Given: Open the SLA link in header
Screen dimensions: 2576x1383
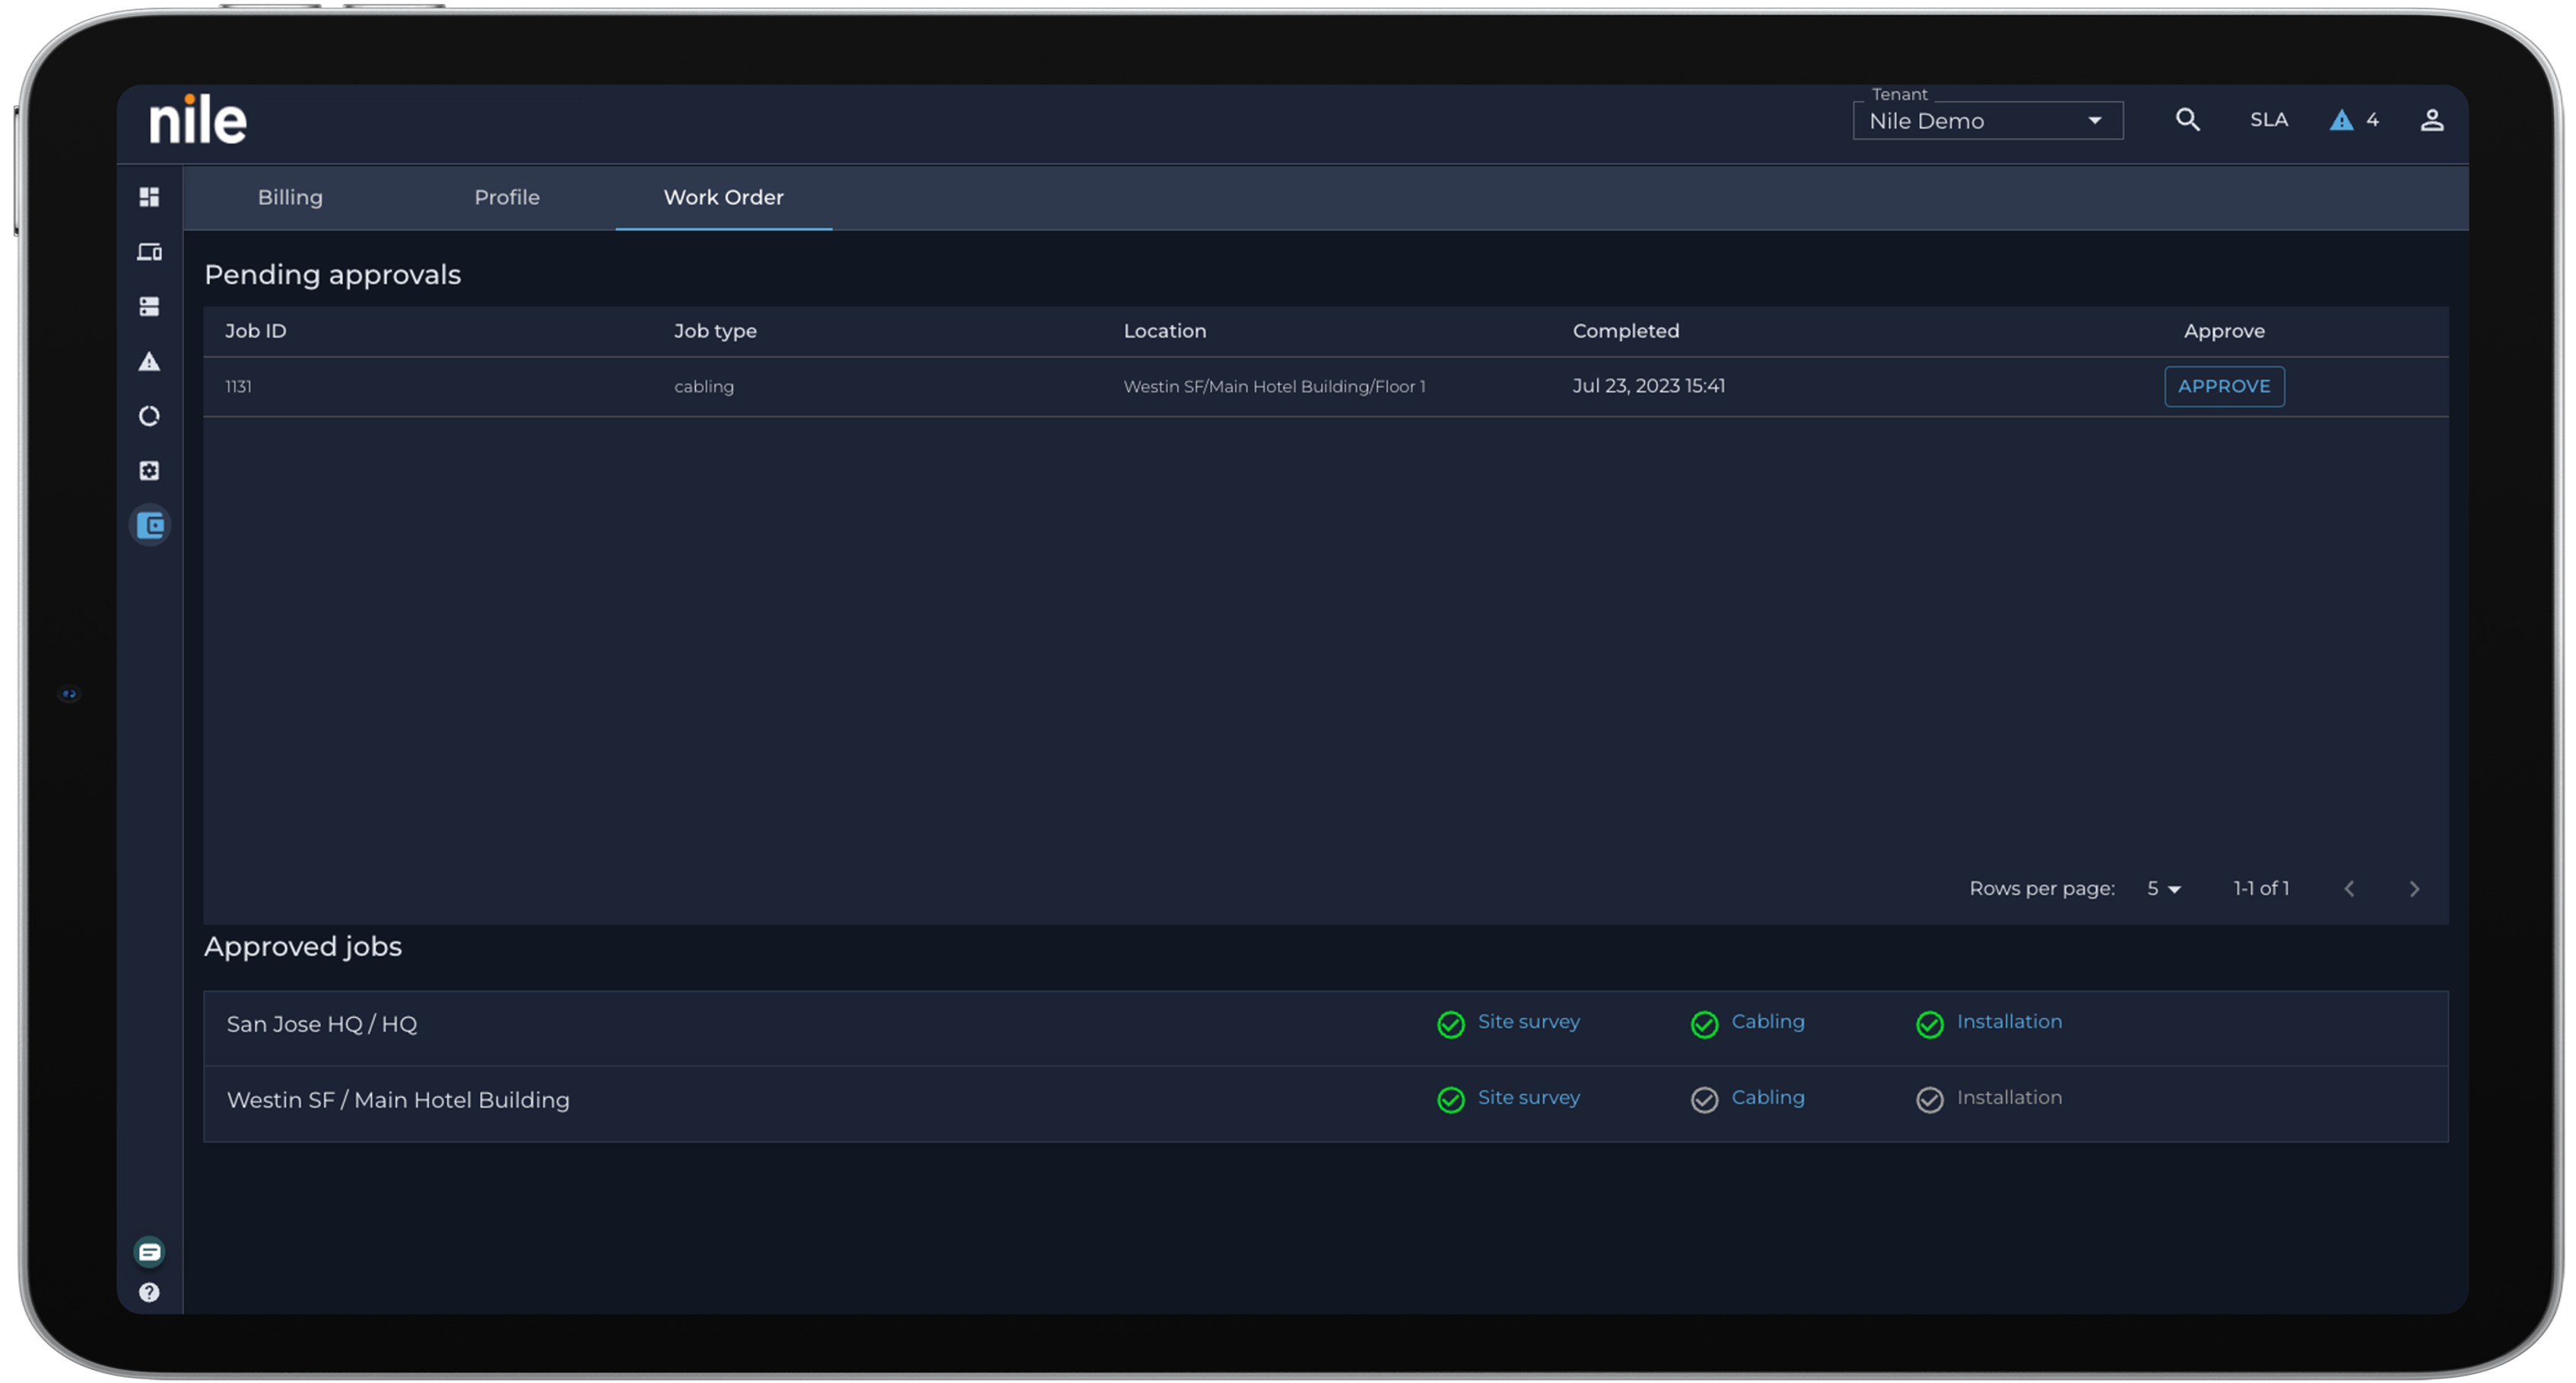Looking at the screenshot, I should coord(2268,120).
